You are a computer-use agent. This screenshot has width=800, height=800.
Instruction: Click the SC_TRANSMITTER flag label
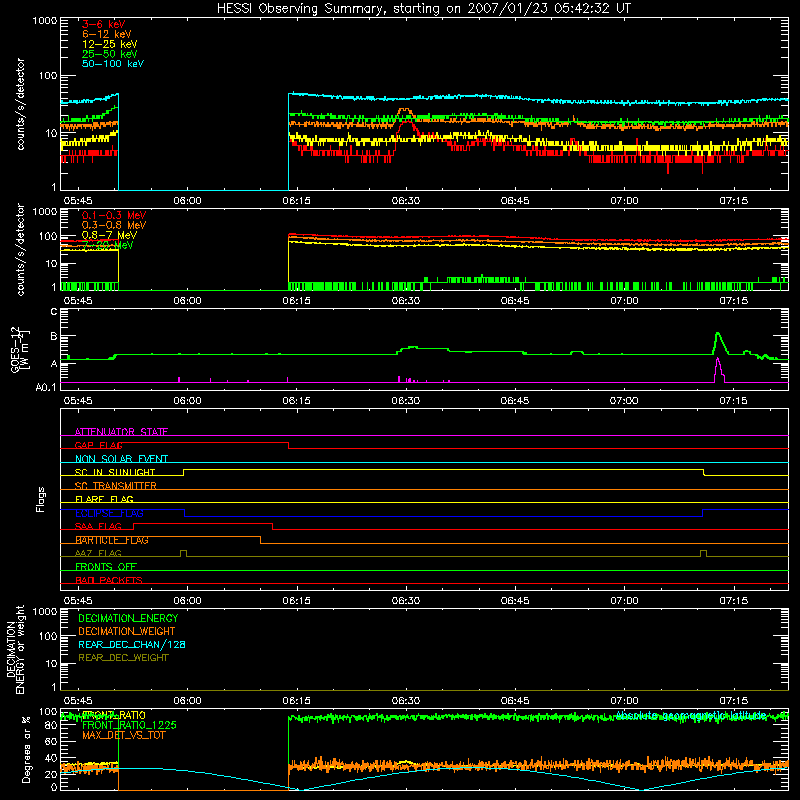point(116,486)
